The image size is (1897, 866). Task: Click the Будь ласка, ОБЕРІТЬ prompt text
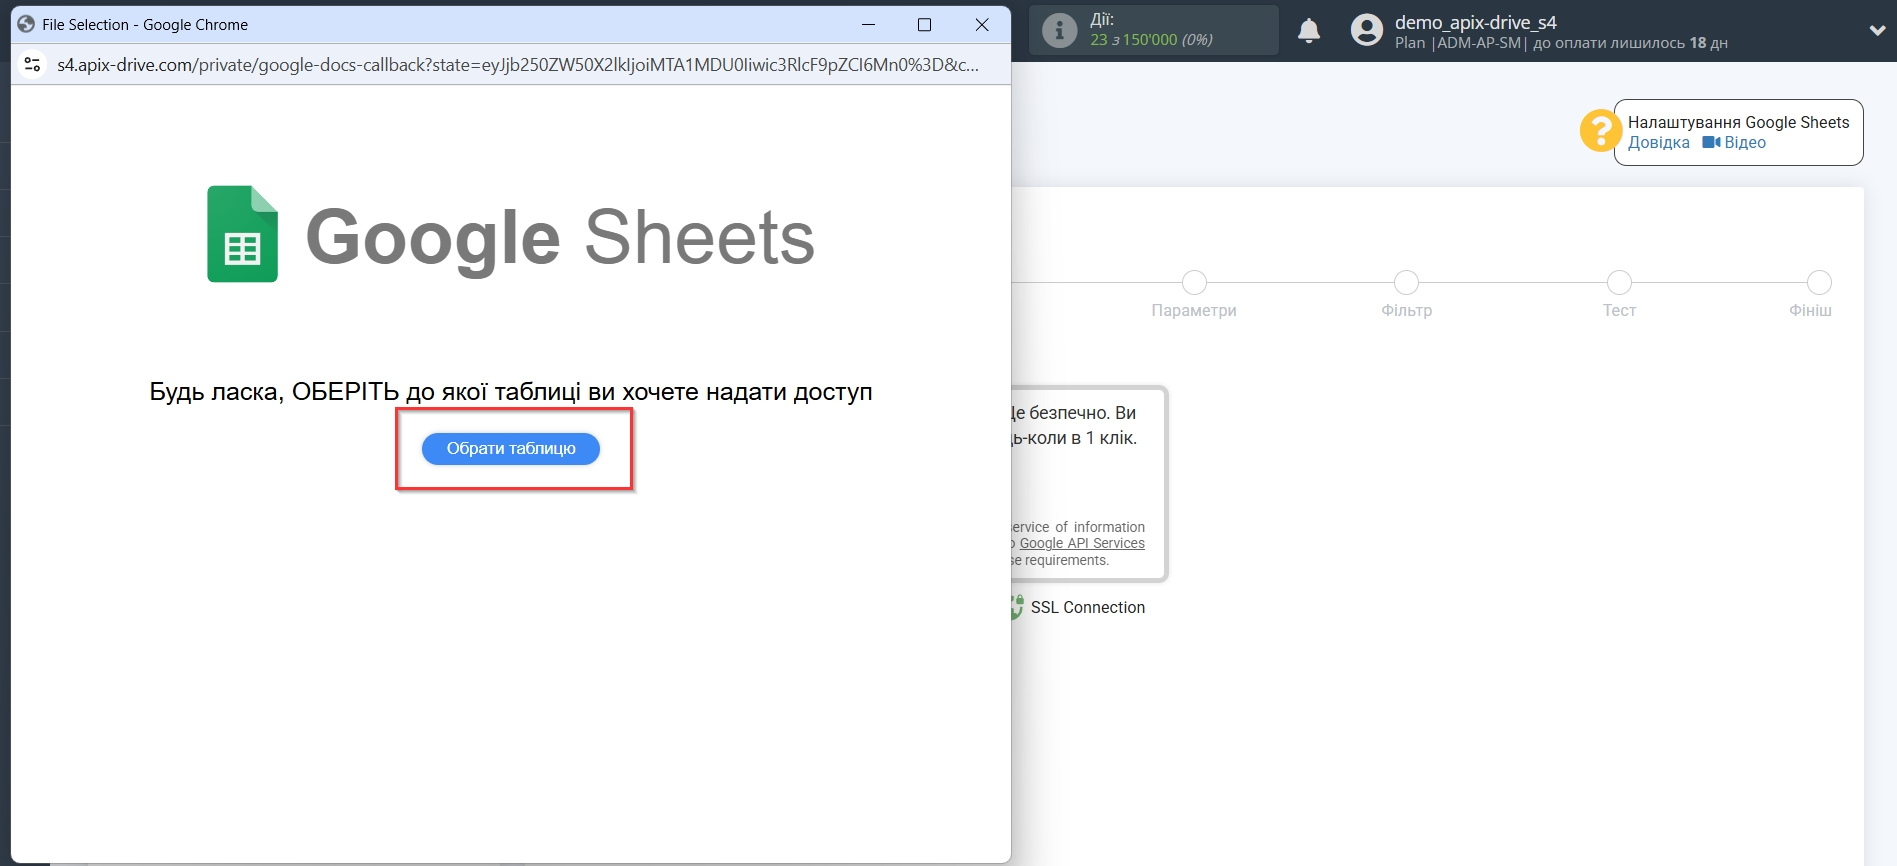point(511,392)
